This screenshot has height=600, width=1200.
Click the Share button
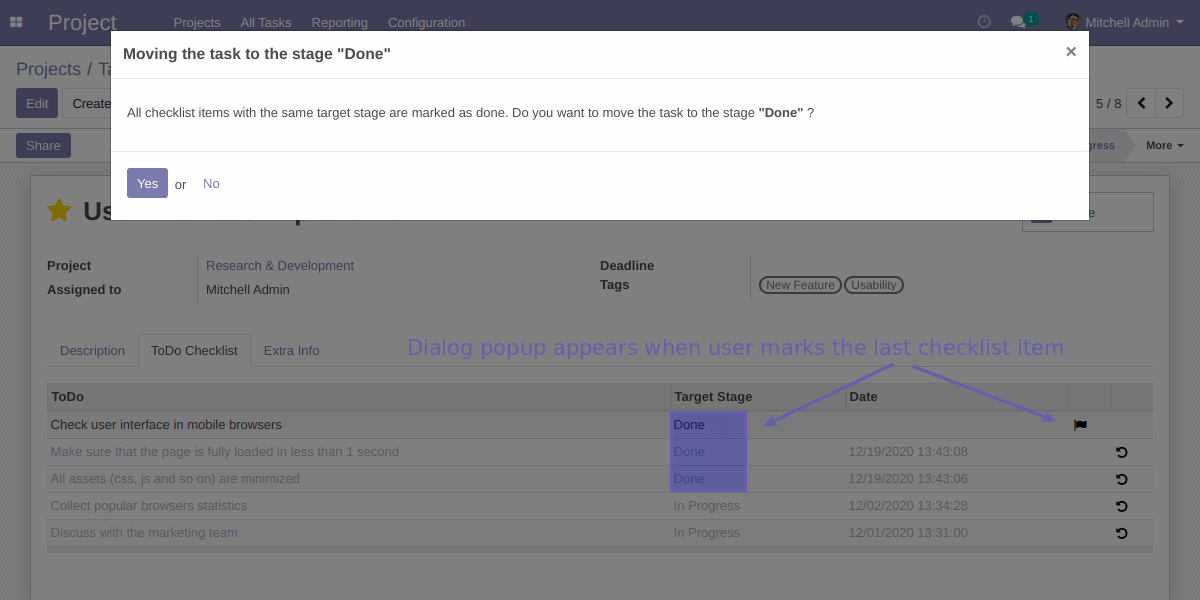point(42,145)
